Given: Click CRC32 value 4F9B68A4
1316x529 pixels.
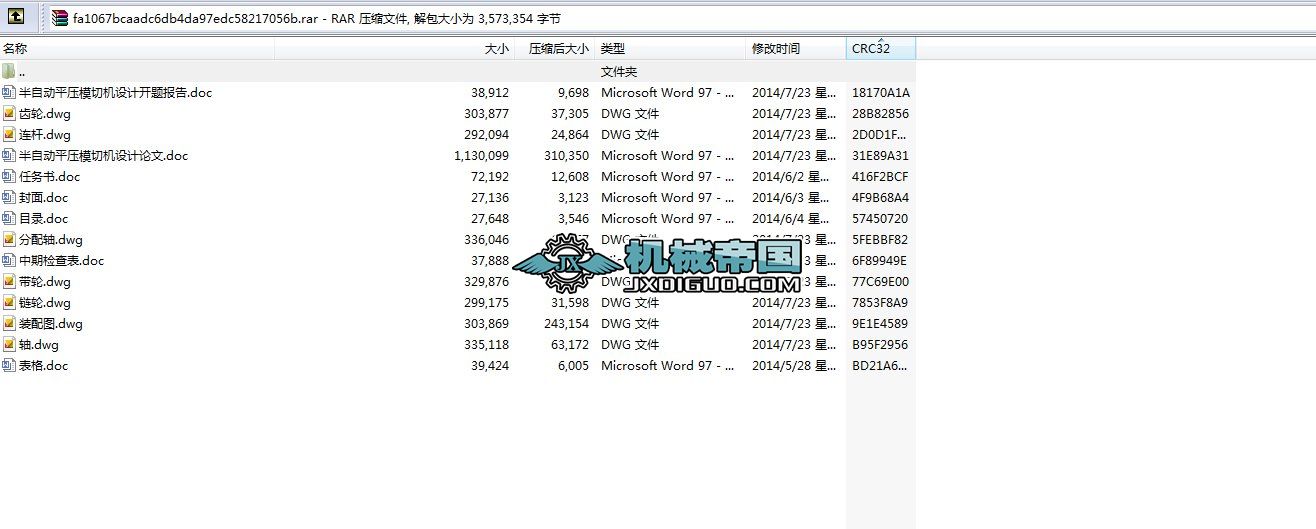Looking at the screenshot, I should click(x=881, y=197).
